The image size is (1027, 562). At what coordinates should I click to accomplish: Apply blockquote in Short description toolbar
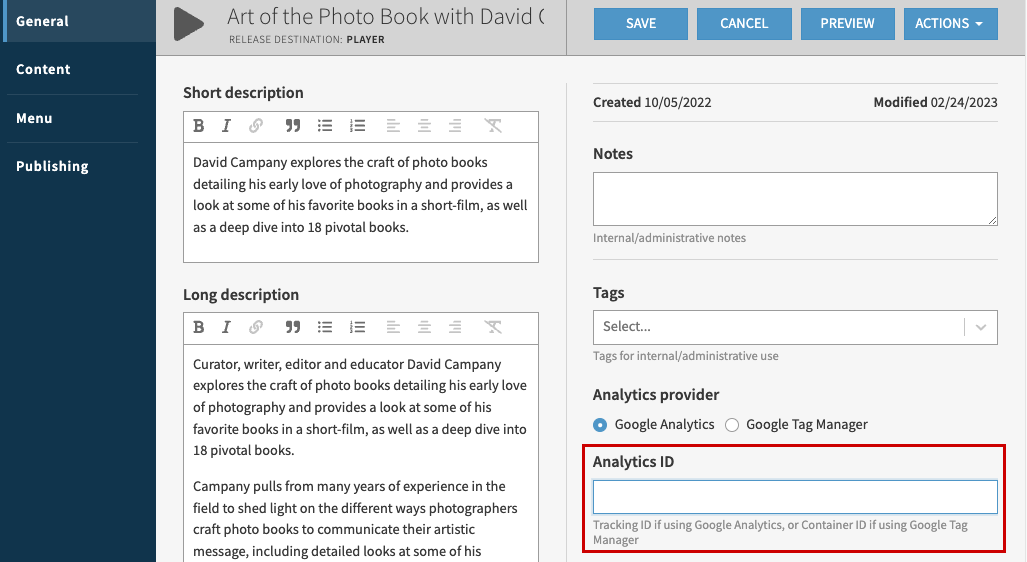293,126
